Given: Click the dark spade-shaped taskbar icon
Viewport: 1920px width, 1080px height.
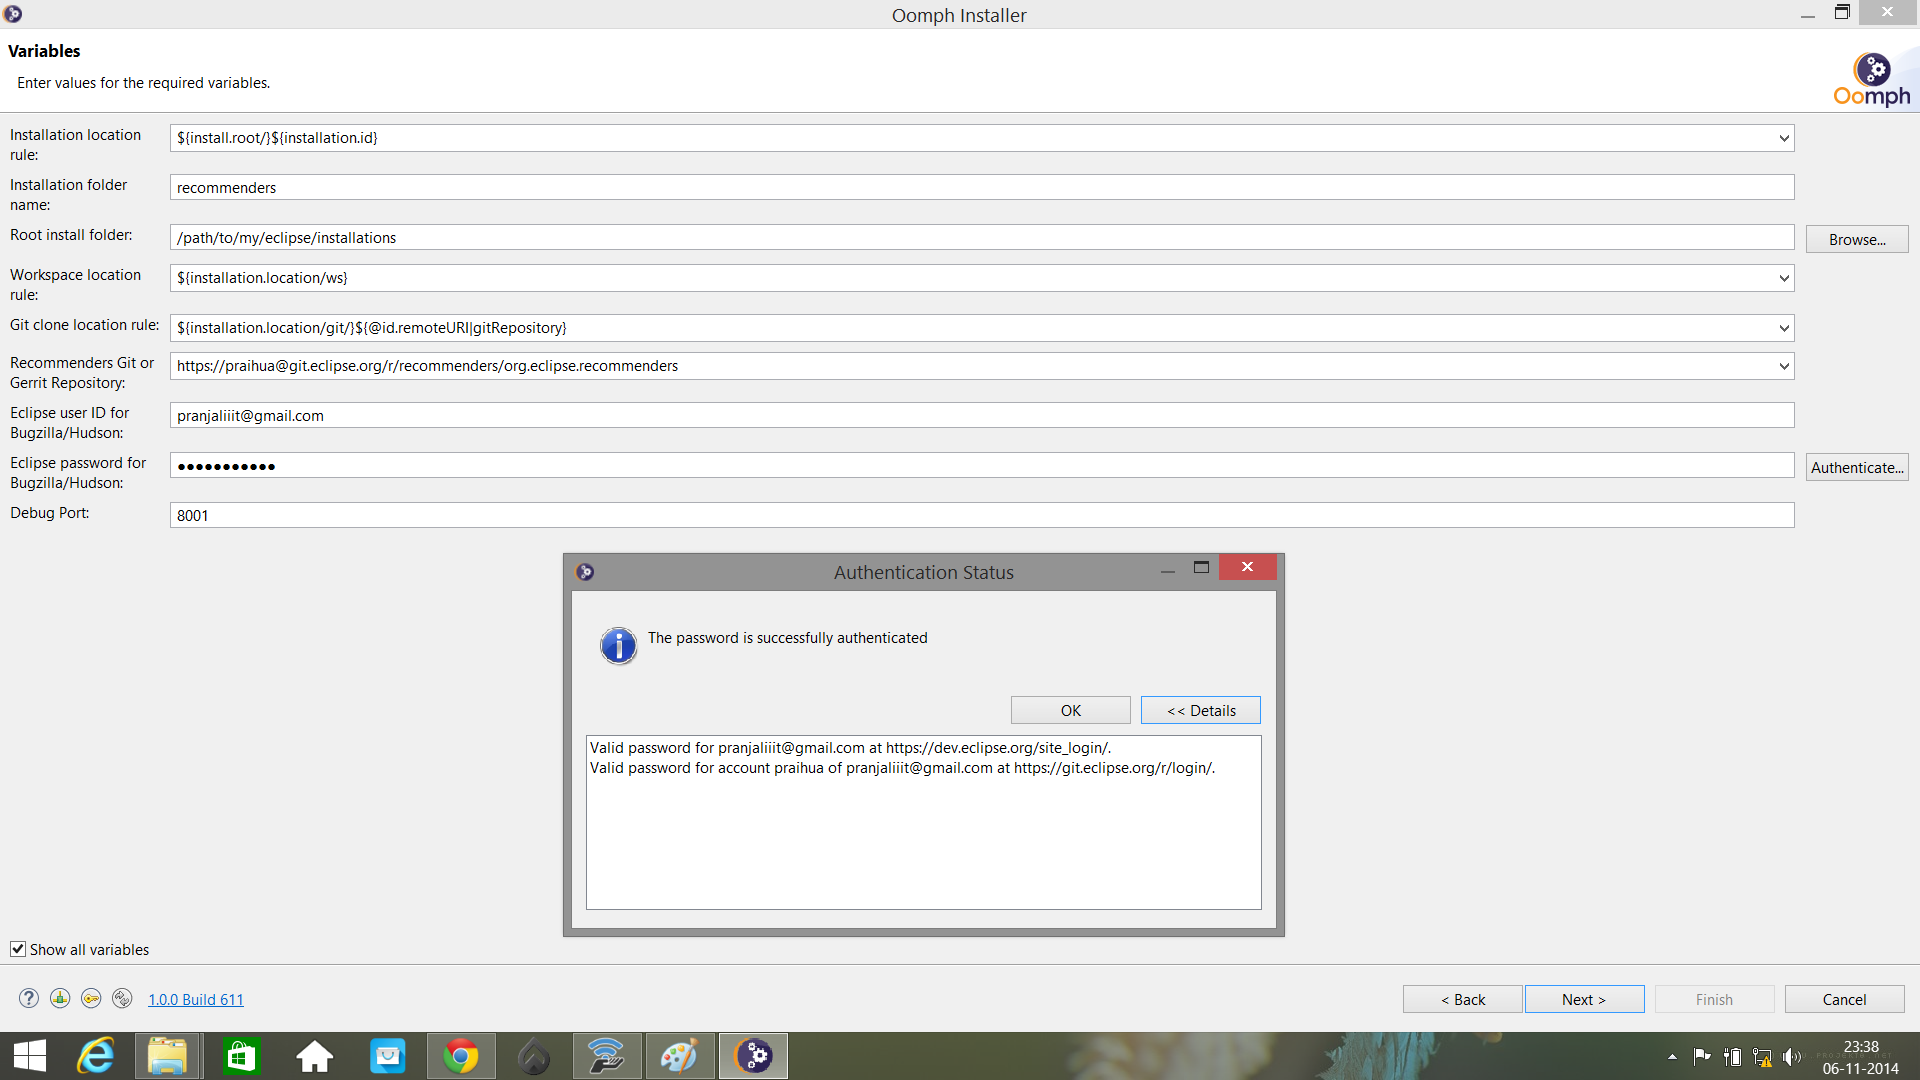Looking at the screenshot, I should coord(534,1056).
